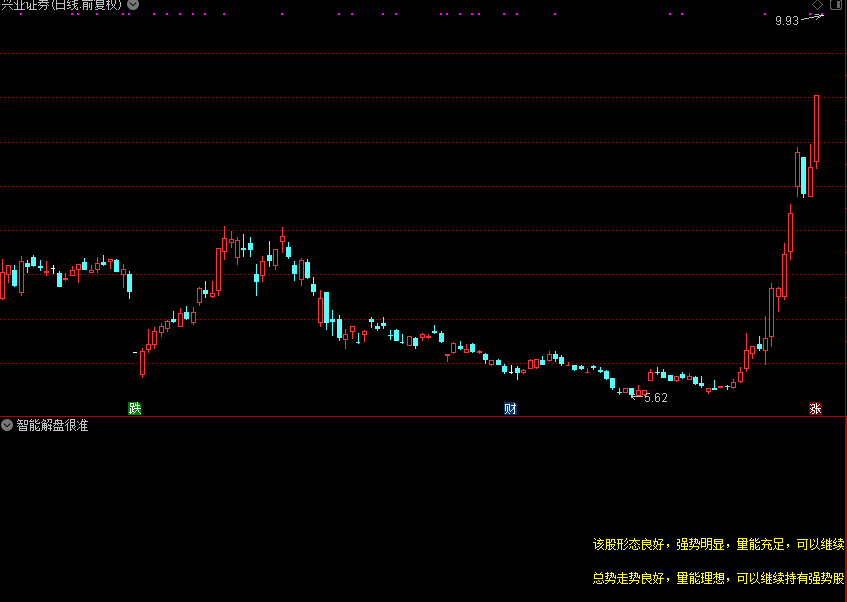Click the green 跌 event marker
847x602 pixels.
[135, 409]
